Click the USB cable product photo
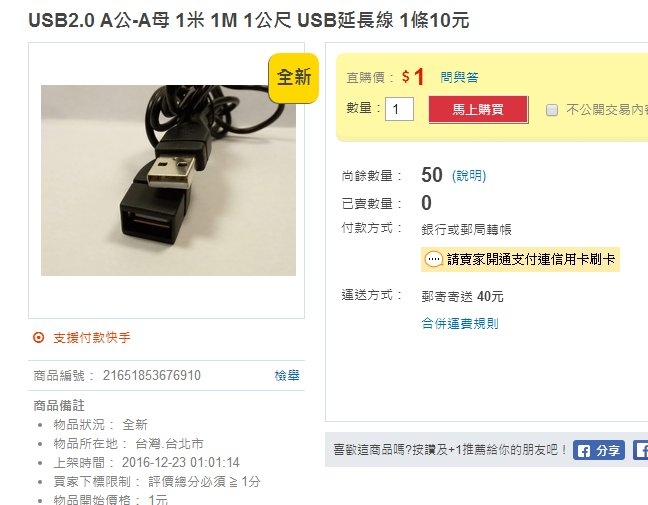The height and width of the screenshot is (505, 648). pos(168,180)
